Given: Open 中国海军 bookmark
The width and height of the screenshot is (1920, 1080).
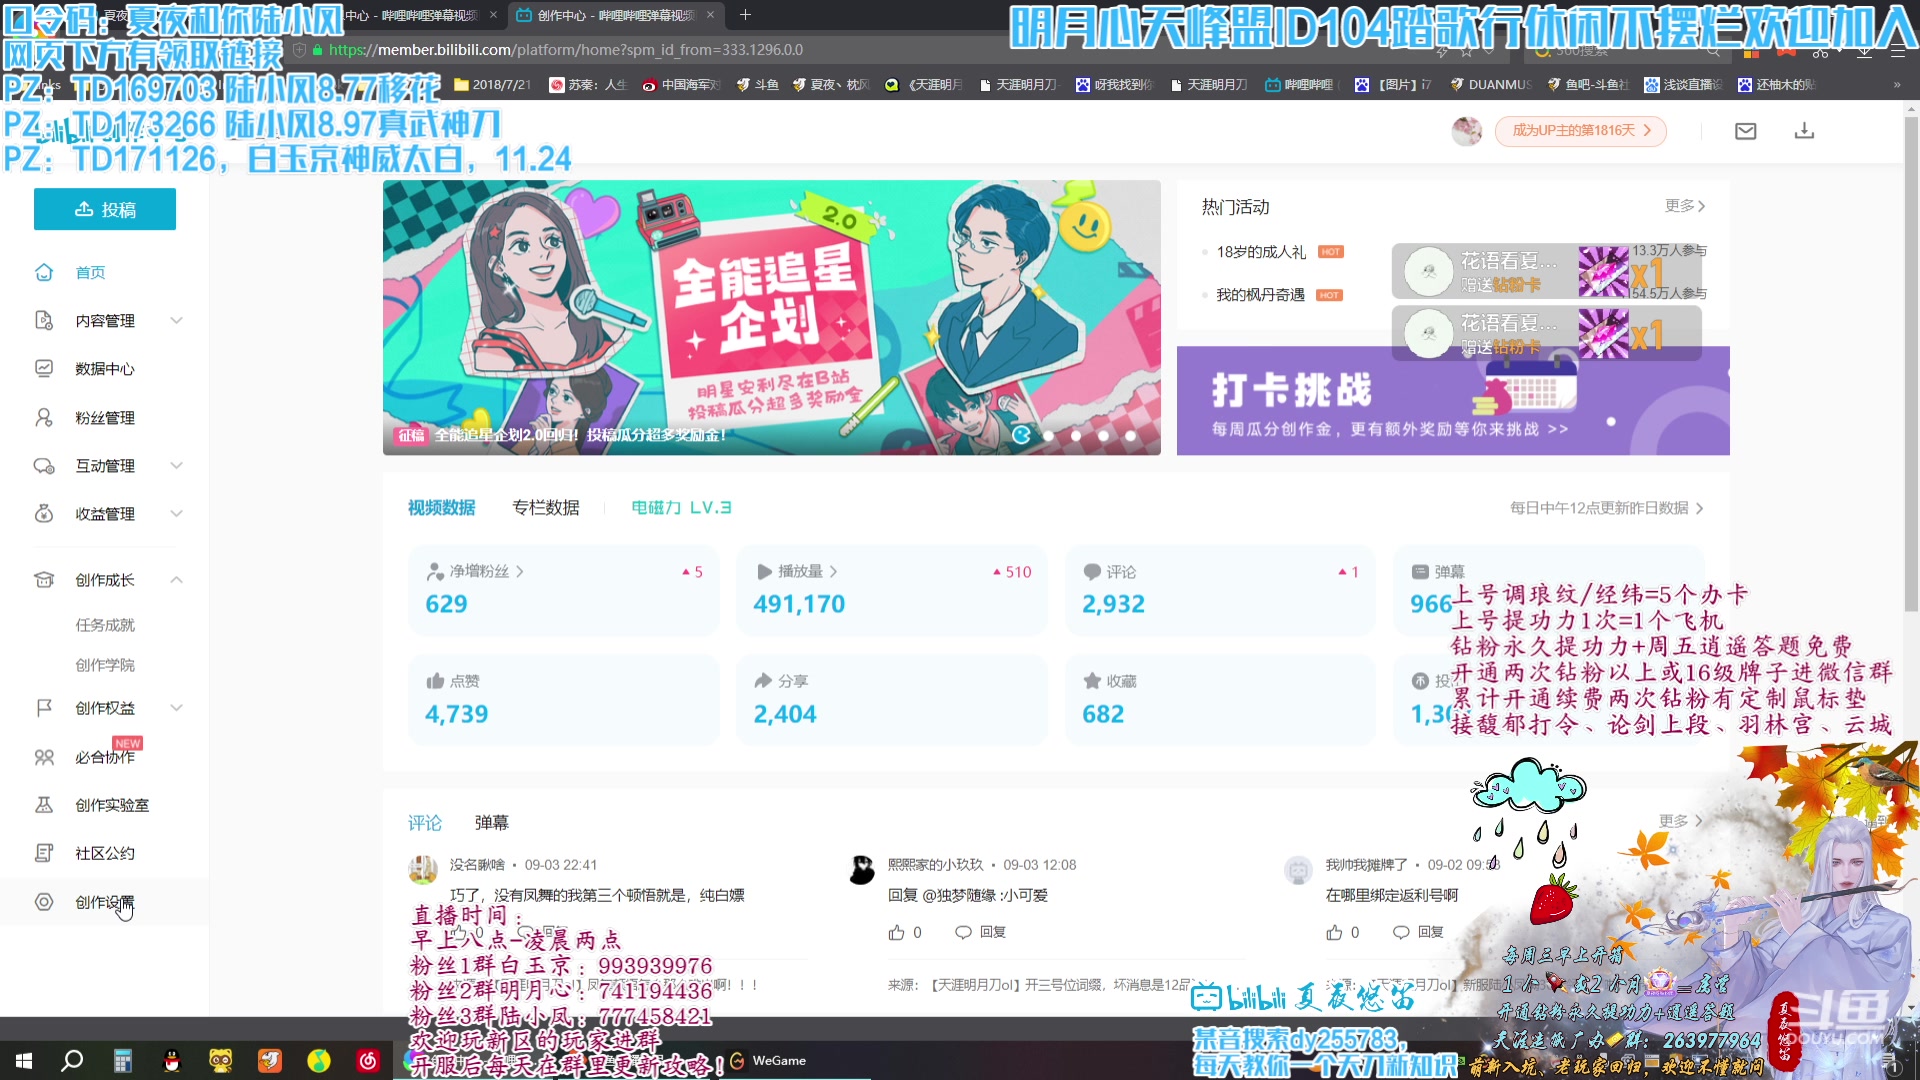Looking at the screenshot, I should (x=681, y=85).
